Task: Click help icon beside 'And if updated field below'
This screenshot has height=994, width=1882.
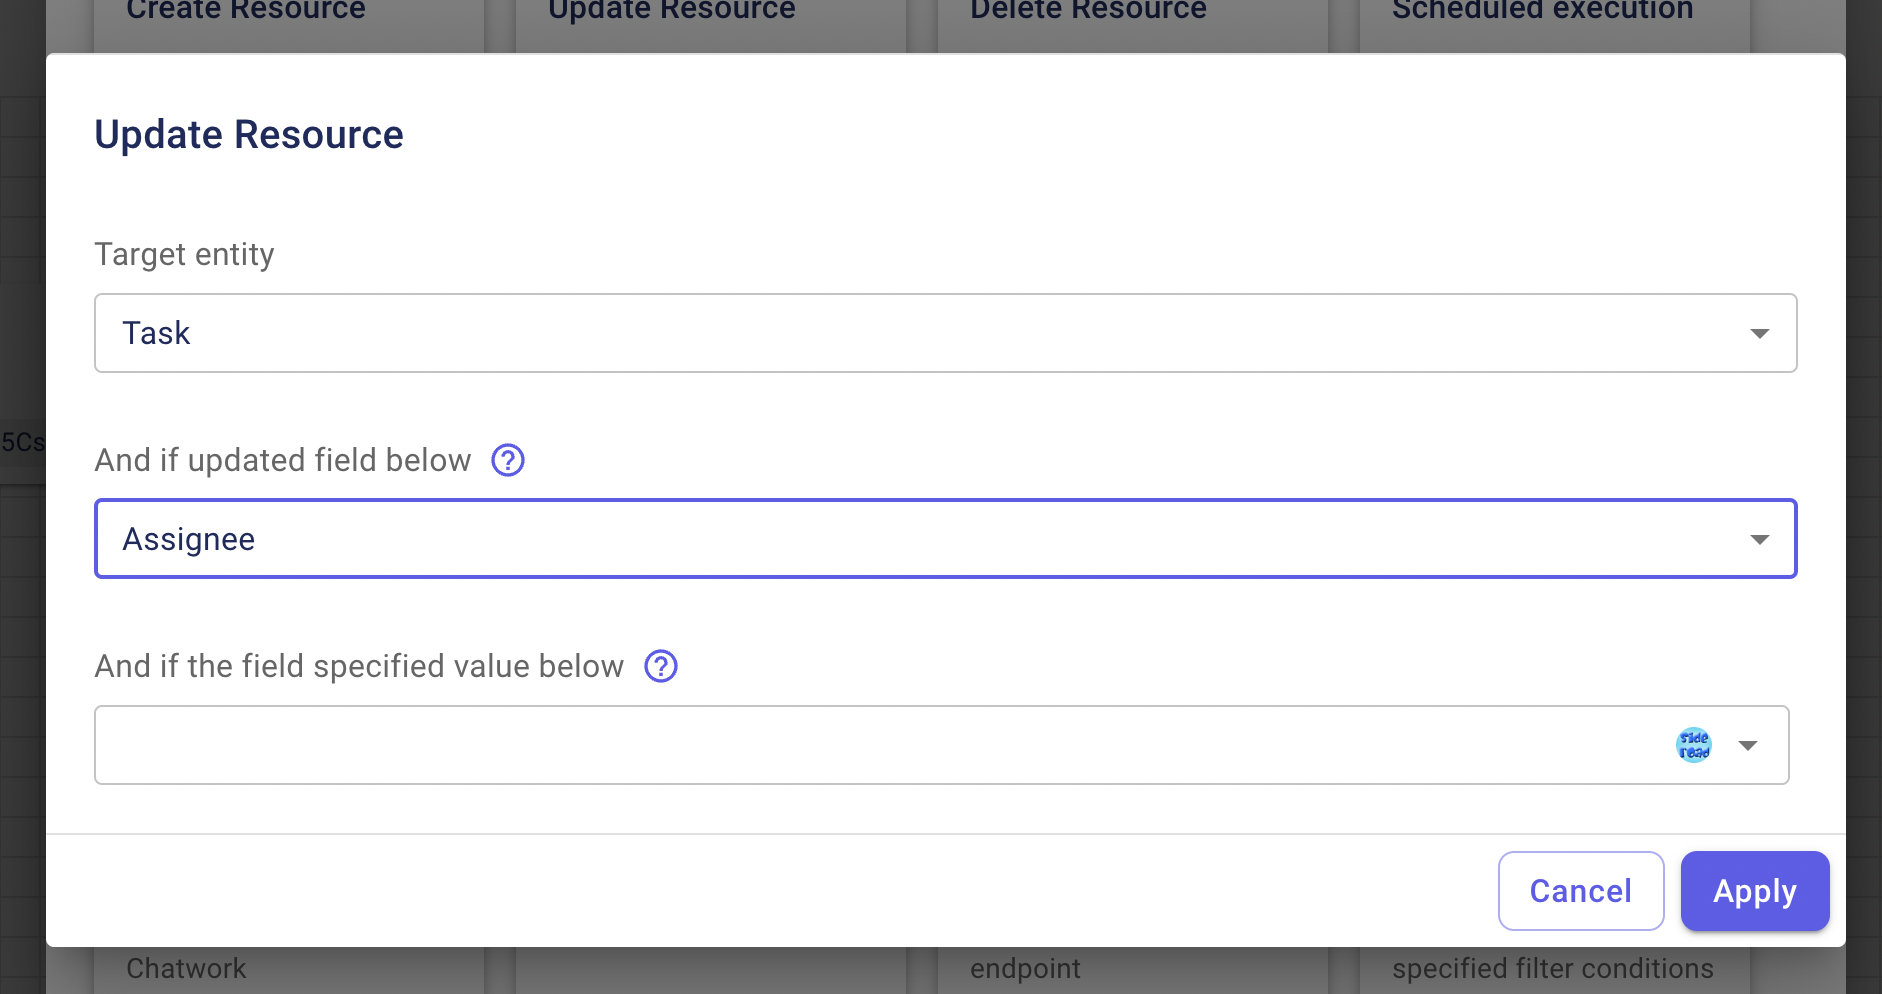Action: 508,460
